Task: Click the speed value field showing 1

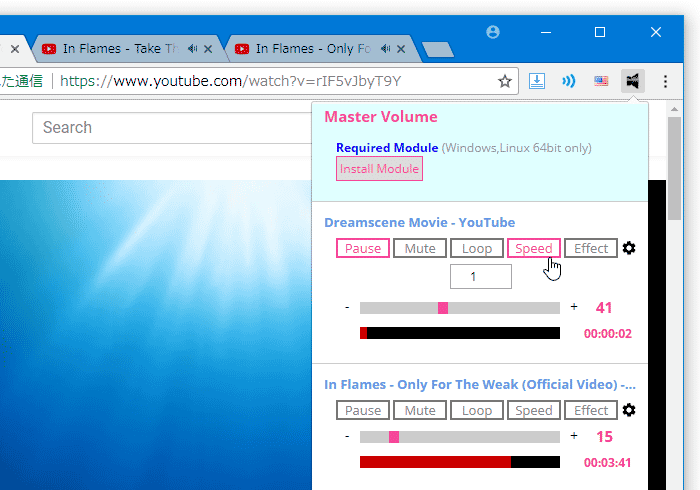Action: point(480,277)
